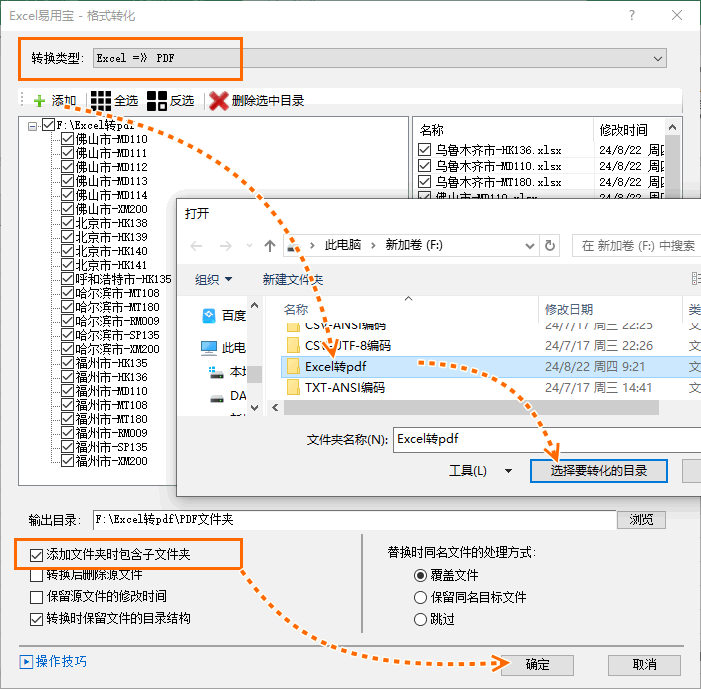Image resolution: width=701 pixels, height=689 pixels.
Task: Click the sidebar scroll down arrow
Action: coord(254,407)
